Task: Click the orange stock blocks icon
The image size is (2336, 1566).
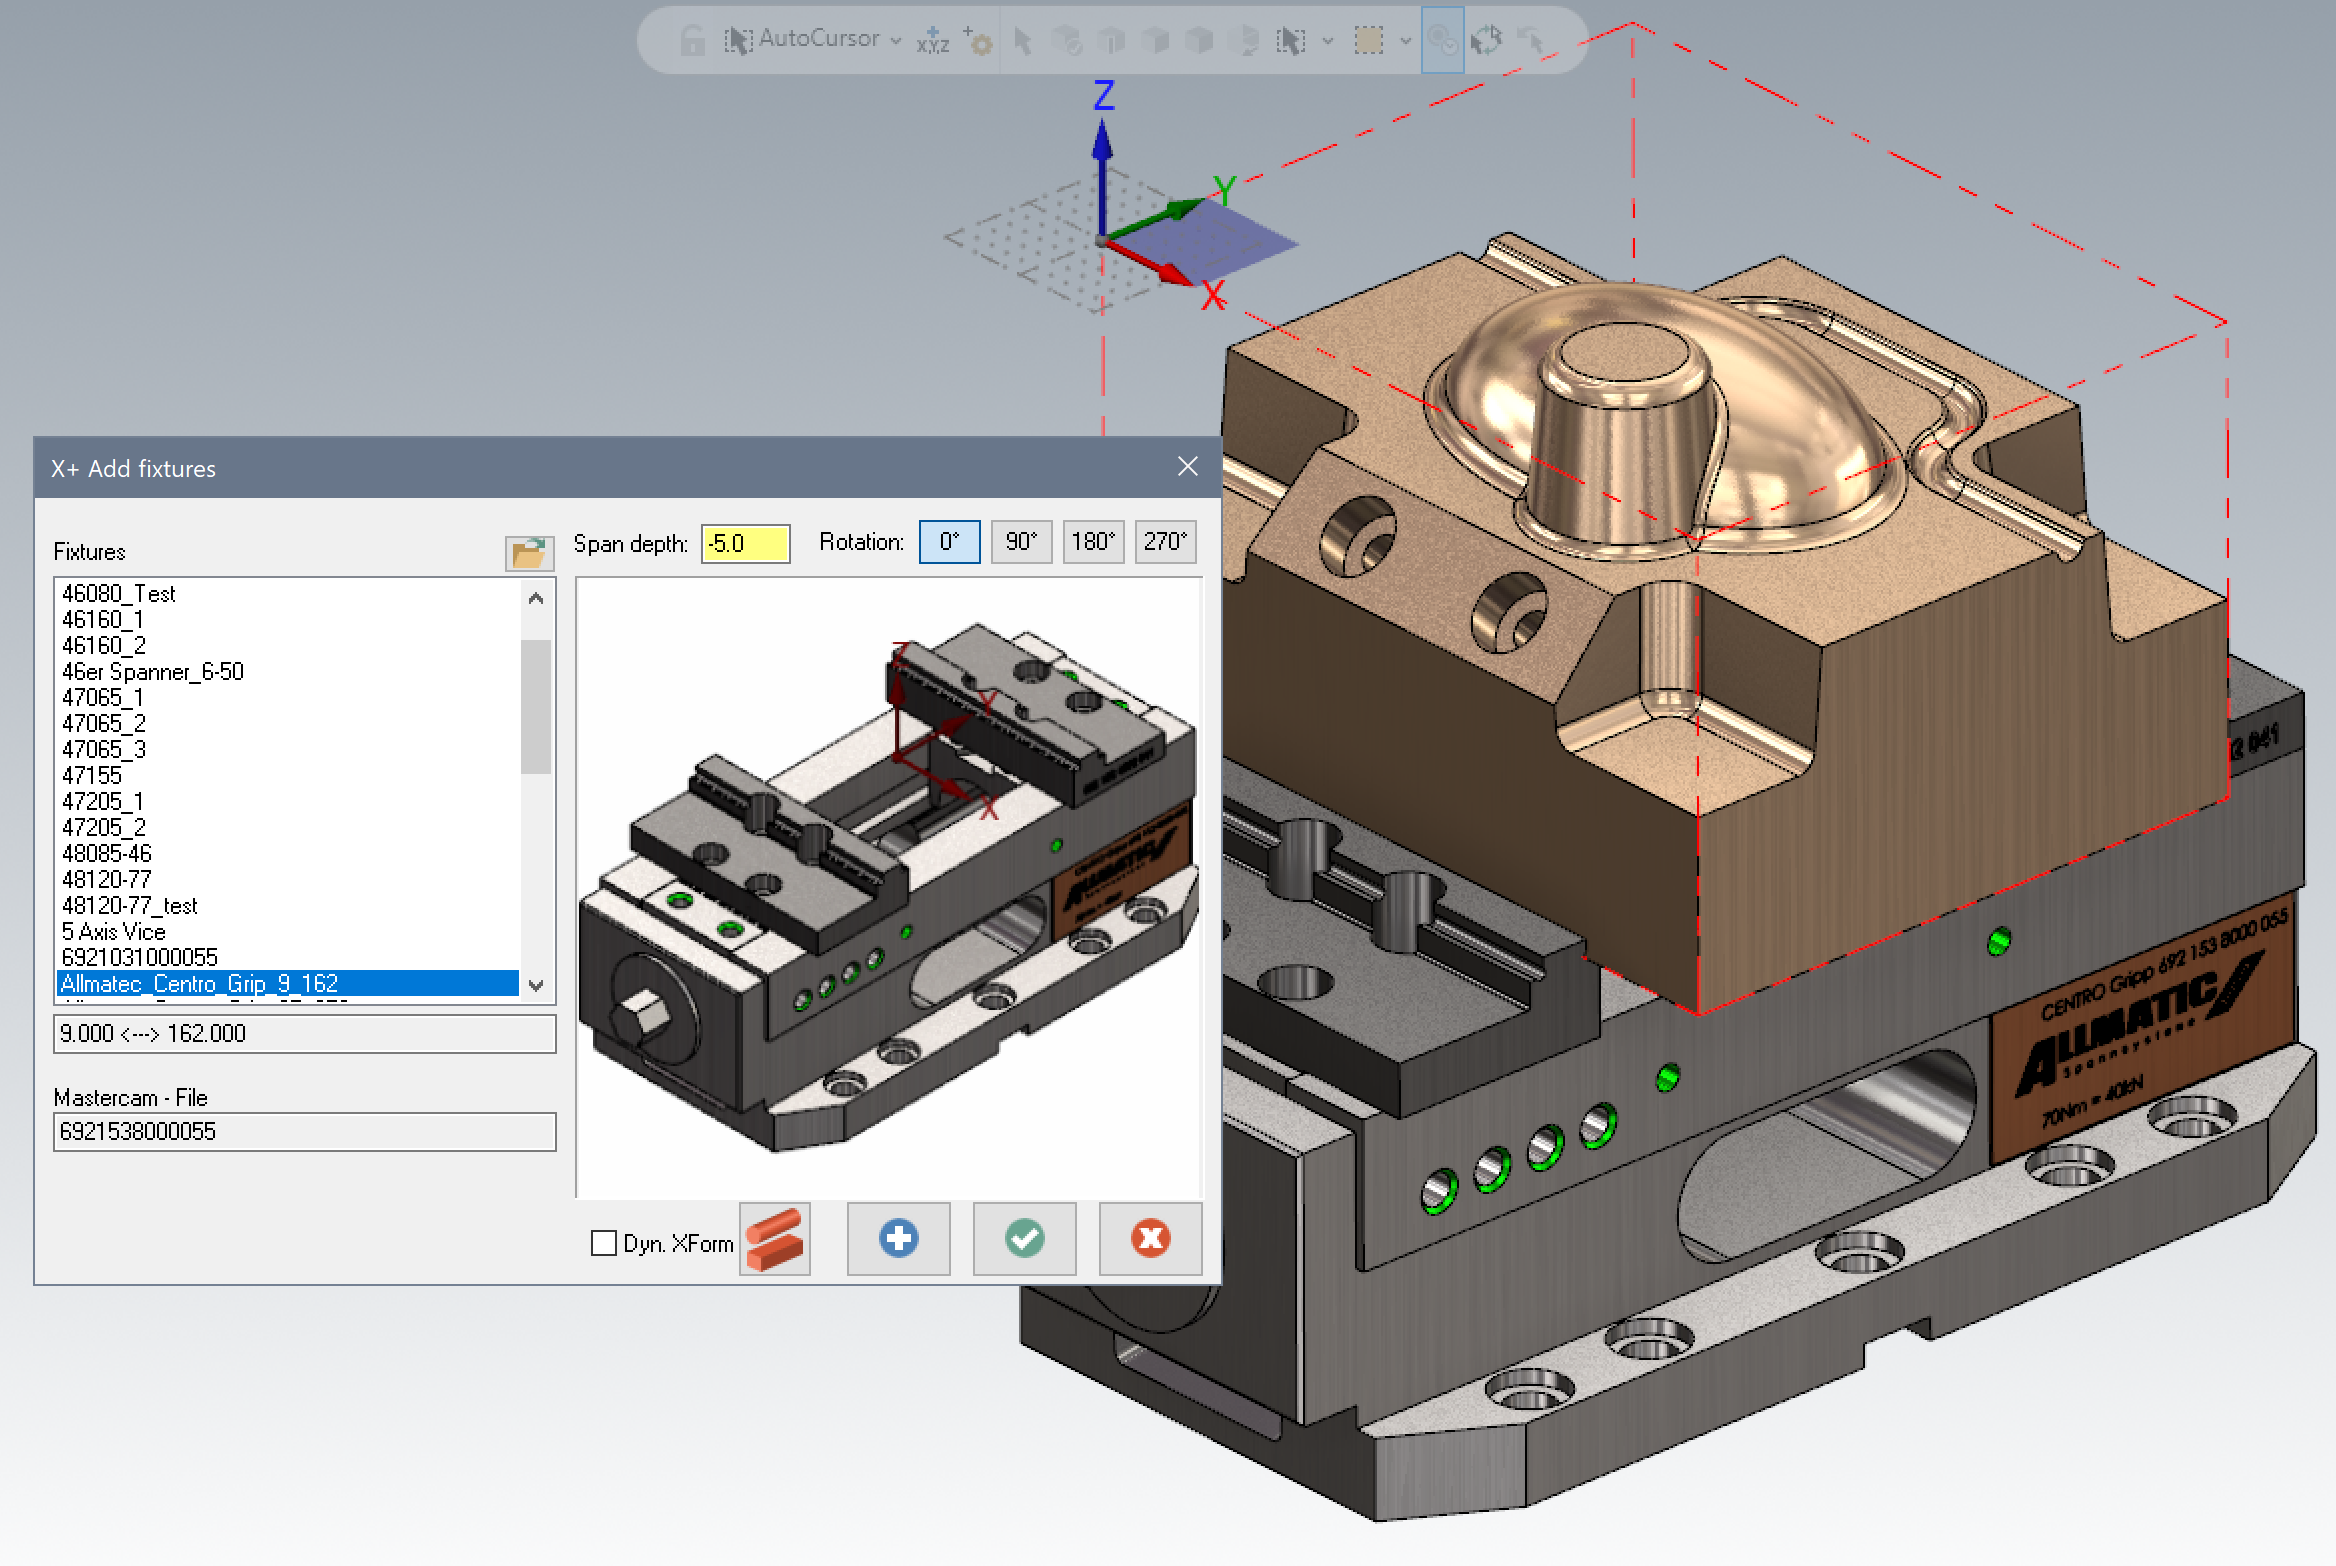Action: (x=775, y=1239)
